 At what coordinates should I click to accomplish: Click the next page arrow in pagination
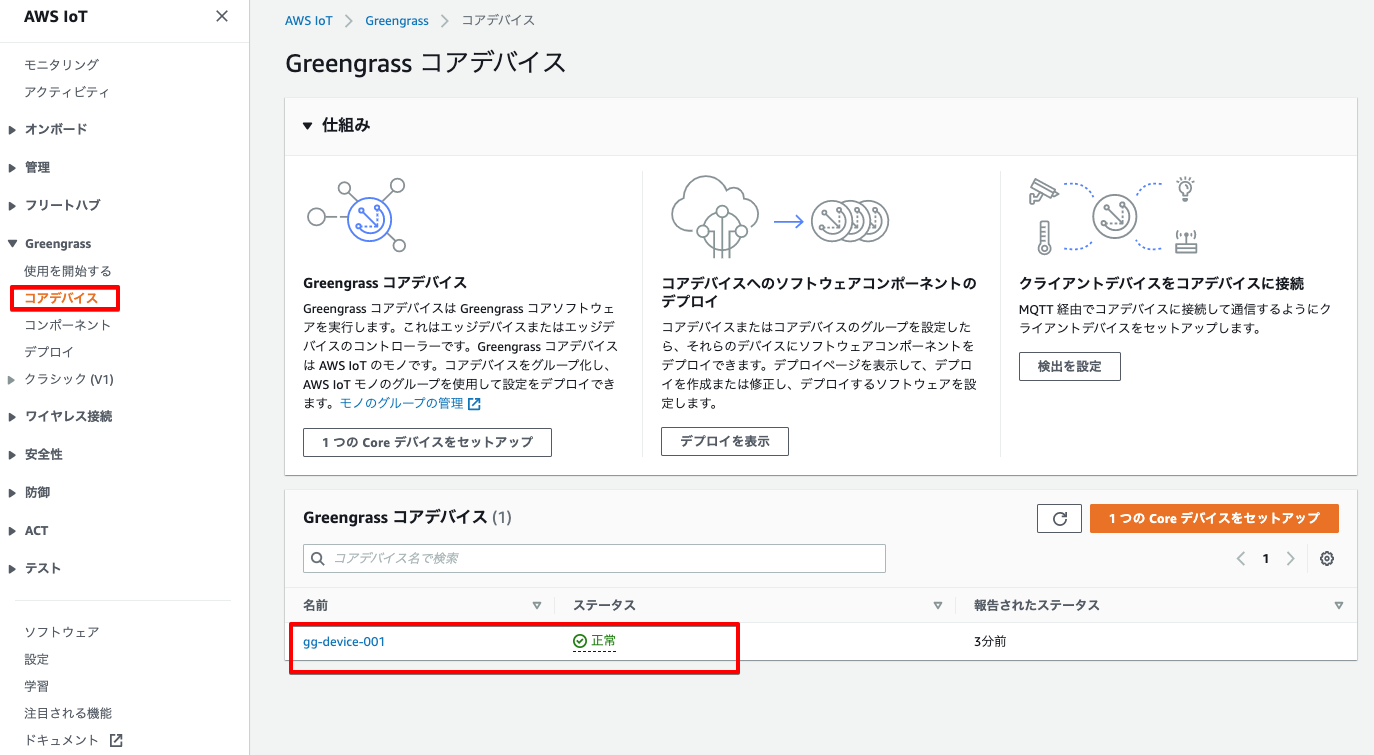[1290, 558]
